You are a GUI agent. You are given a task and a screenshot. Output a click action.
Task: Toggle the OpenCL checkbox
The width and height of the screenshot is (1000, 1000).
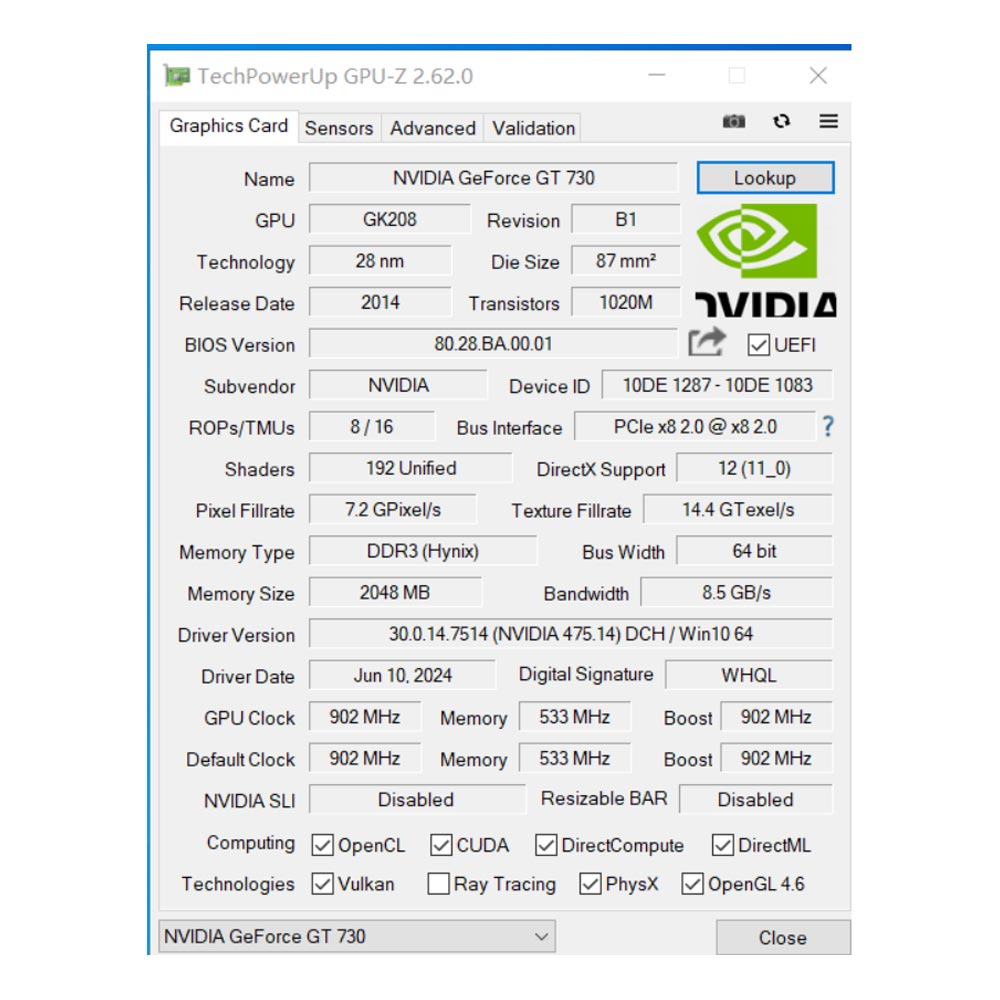[x=322, y=845]
